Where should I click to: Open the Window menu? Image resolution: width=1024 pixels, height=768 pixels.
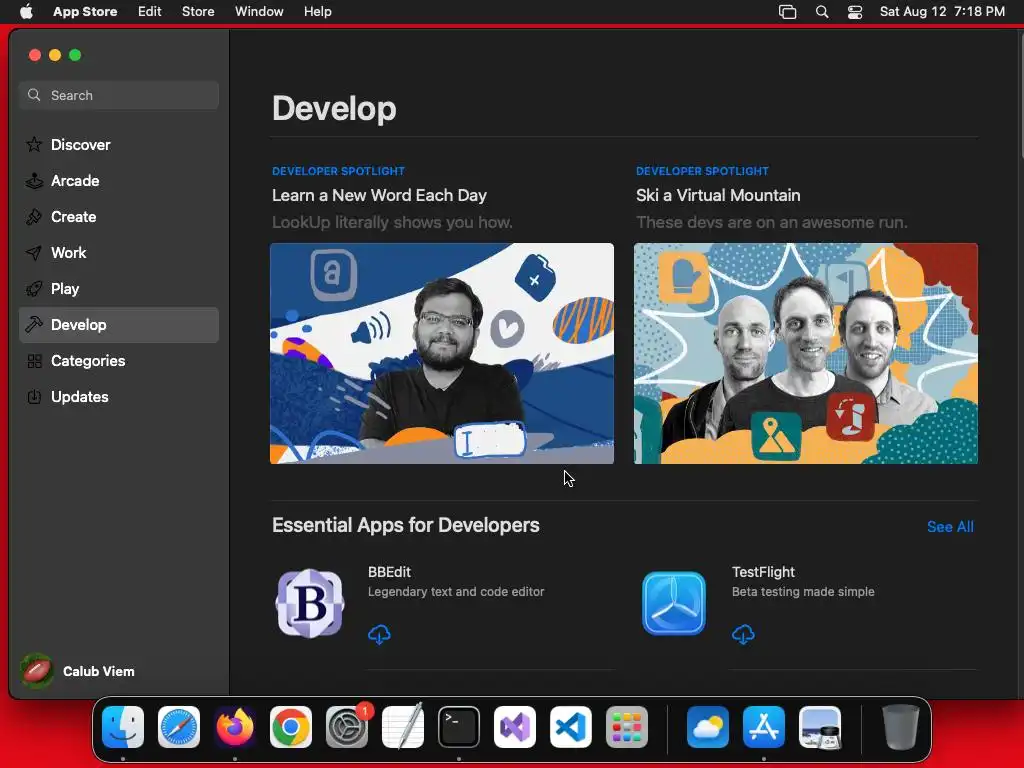coord(259,12)
